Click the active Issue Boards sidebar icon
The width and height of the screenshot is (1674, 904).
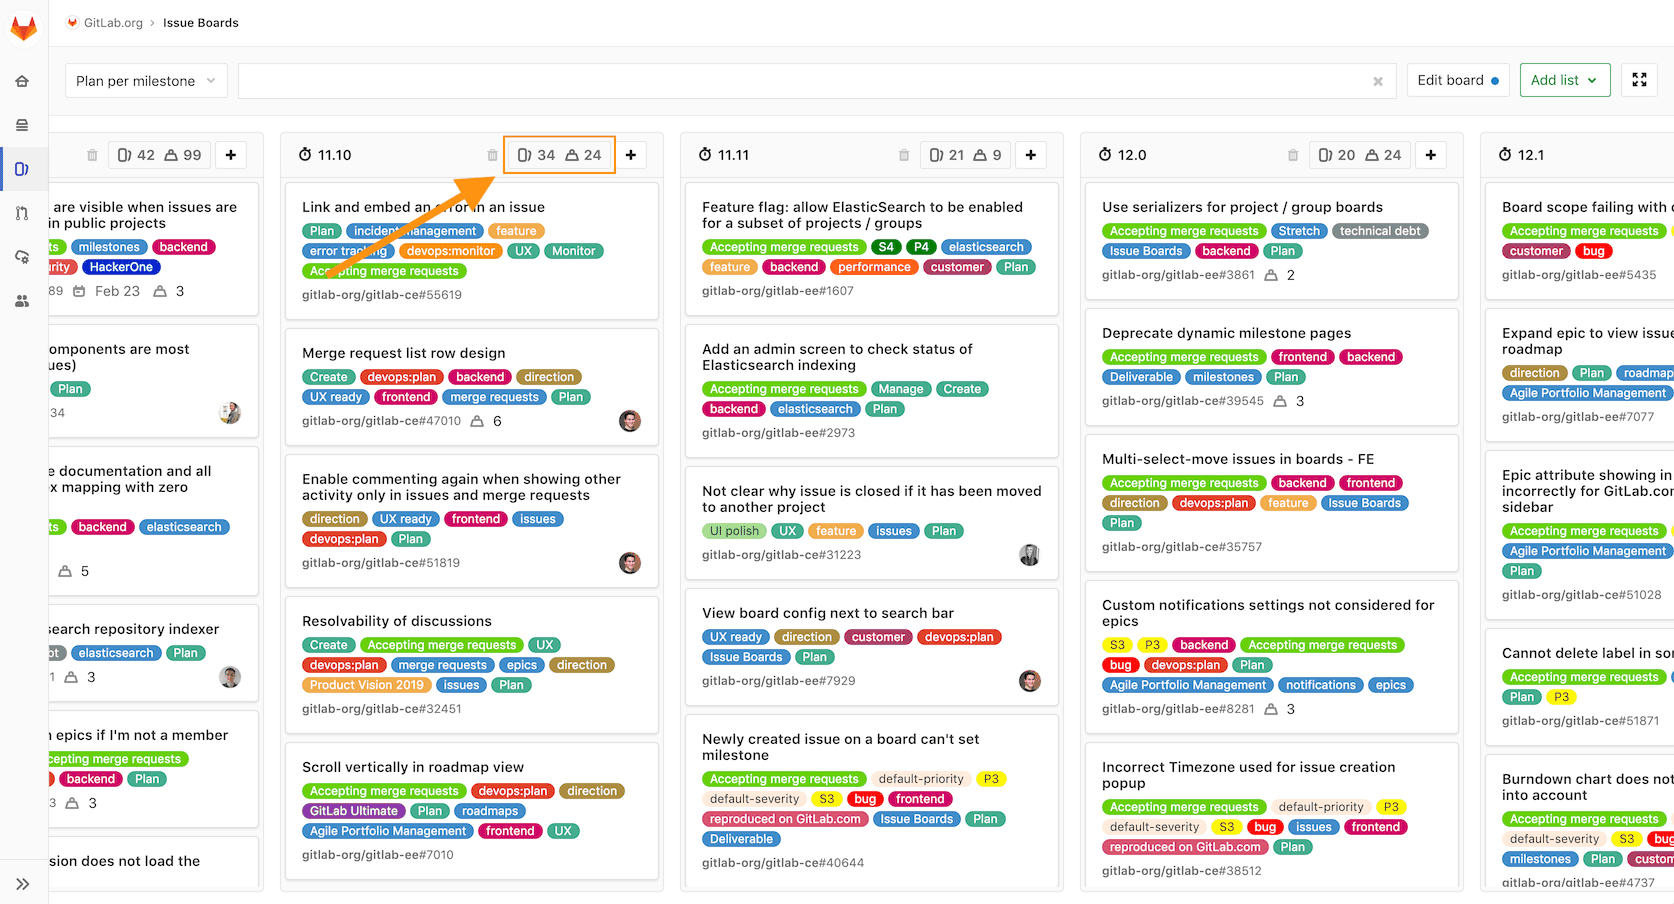(21, 168)
